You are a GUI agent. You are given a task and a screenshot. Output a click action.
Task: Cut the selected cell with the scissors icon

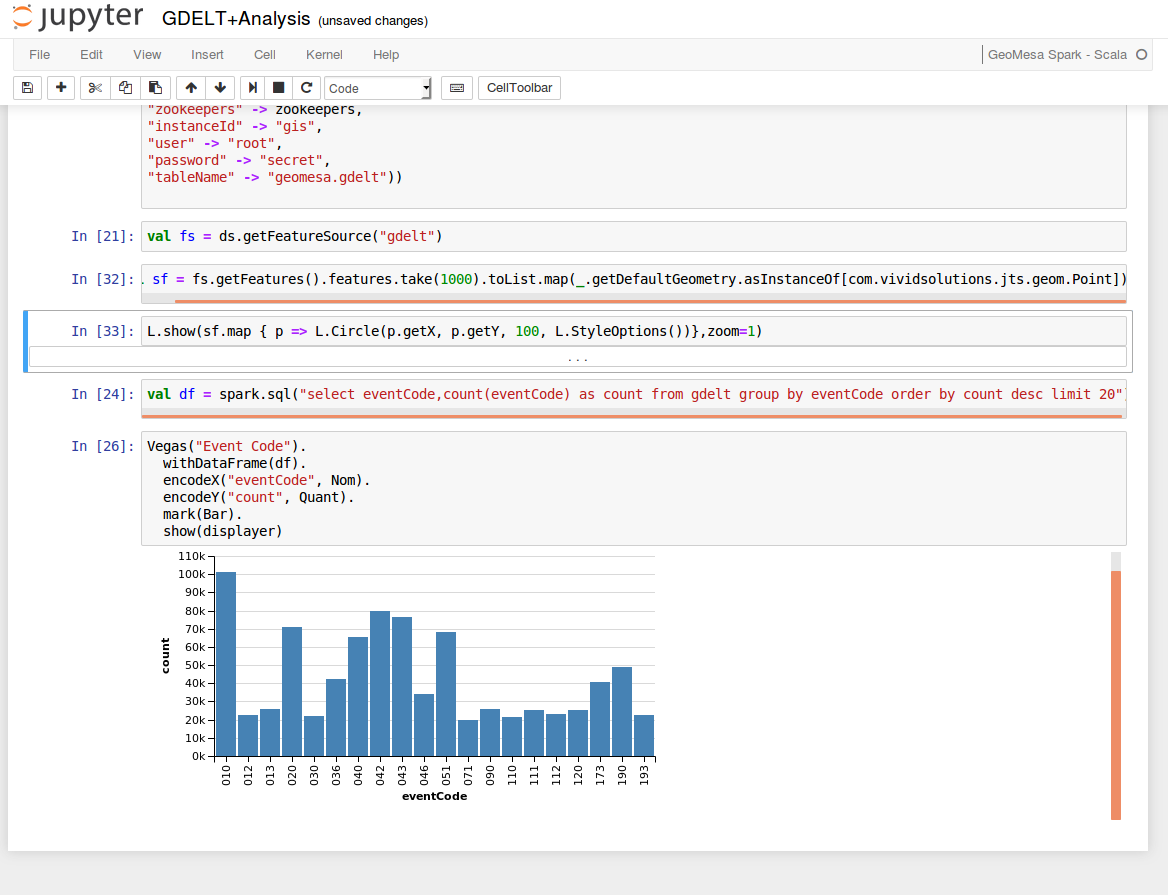(94, 88)
